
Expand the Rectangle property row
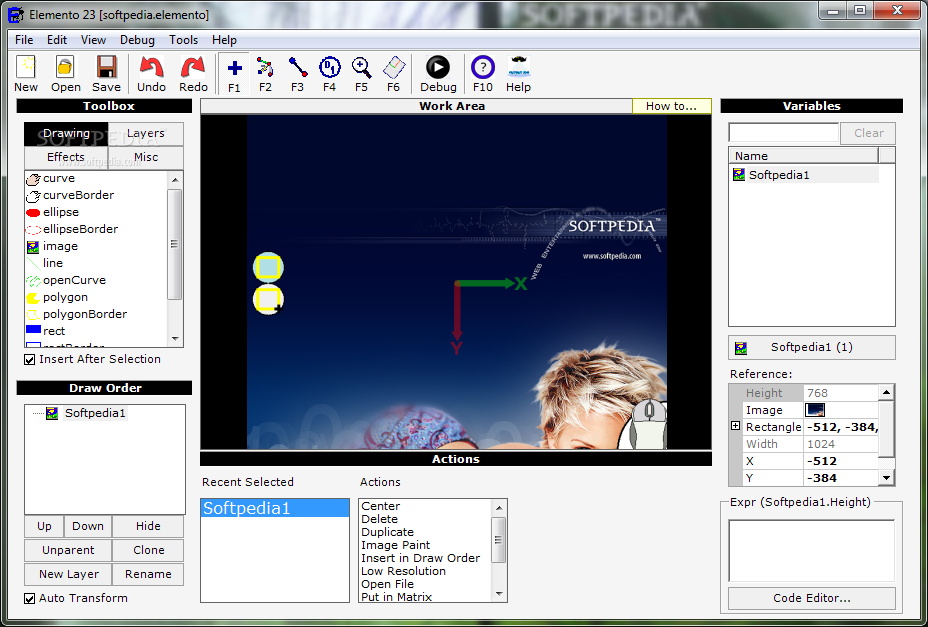(x=736, y=426)
